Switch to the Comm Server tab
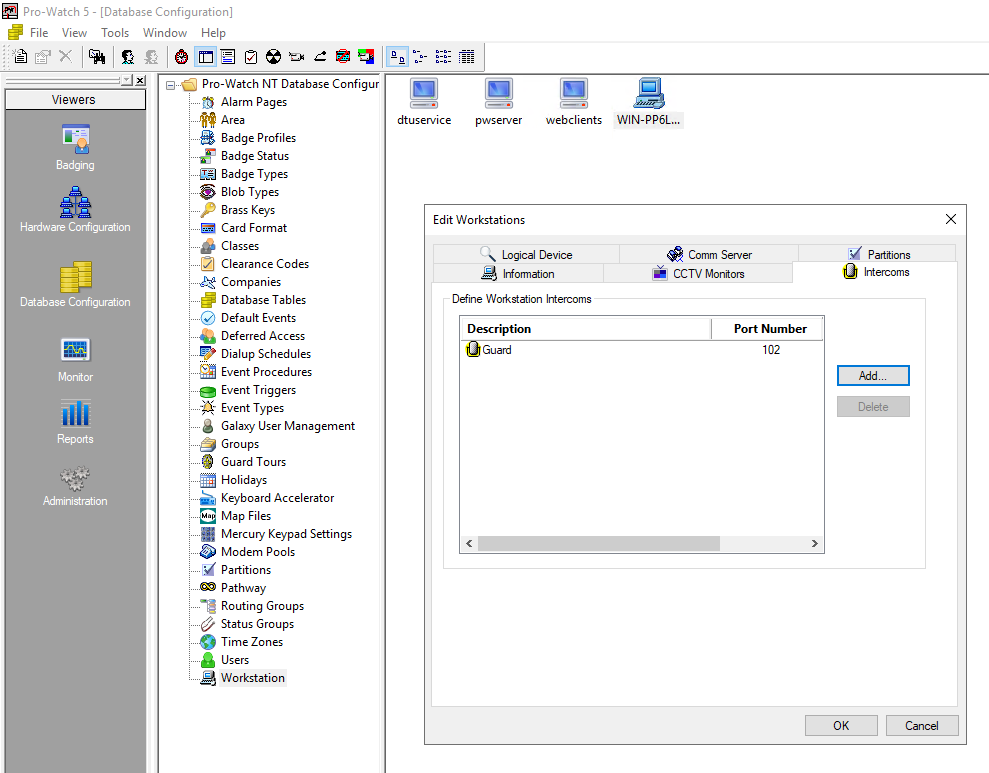This screenshot has height=773, width=989. pos(709,255)
